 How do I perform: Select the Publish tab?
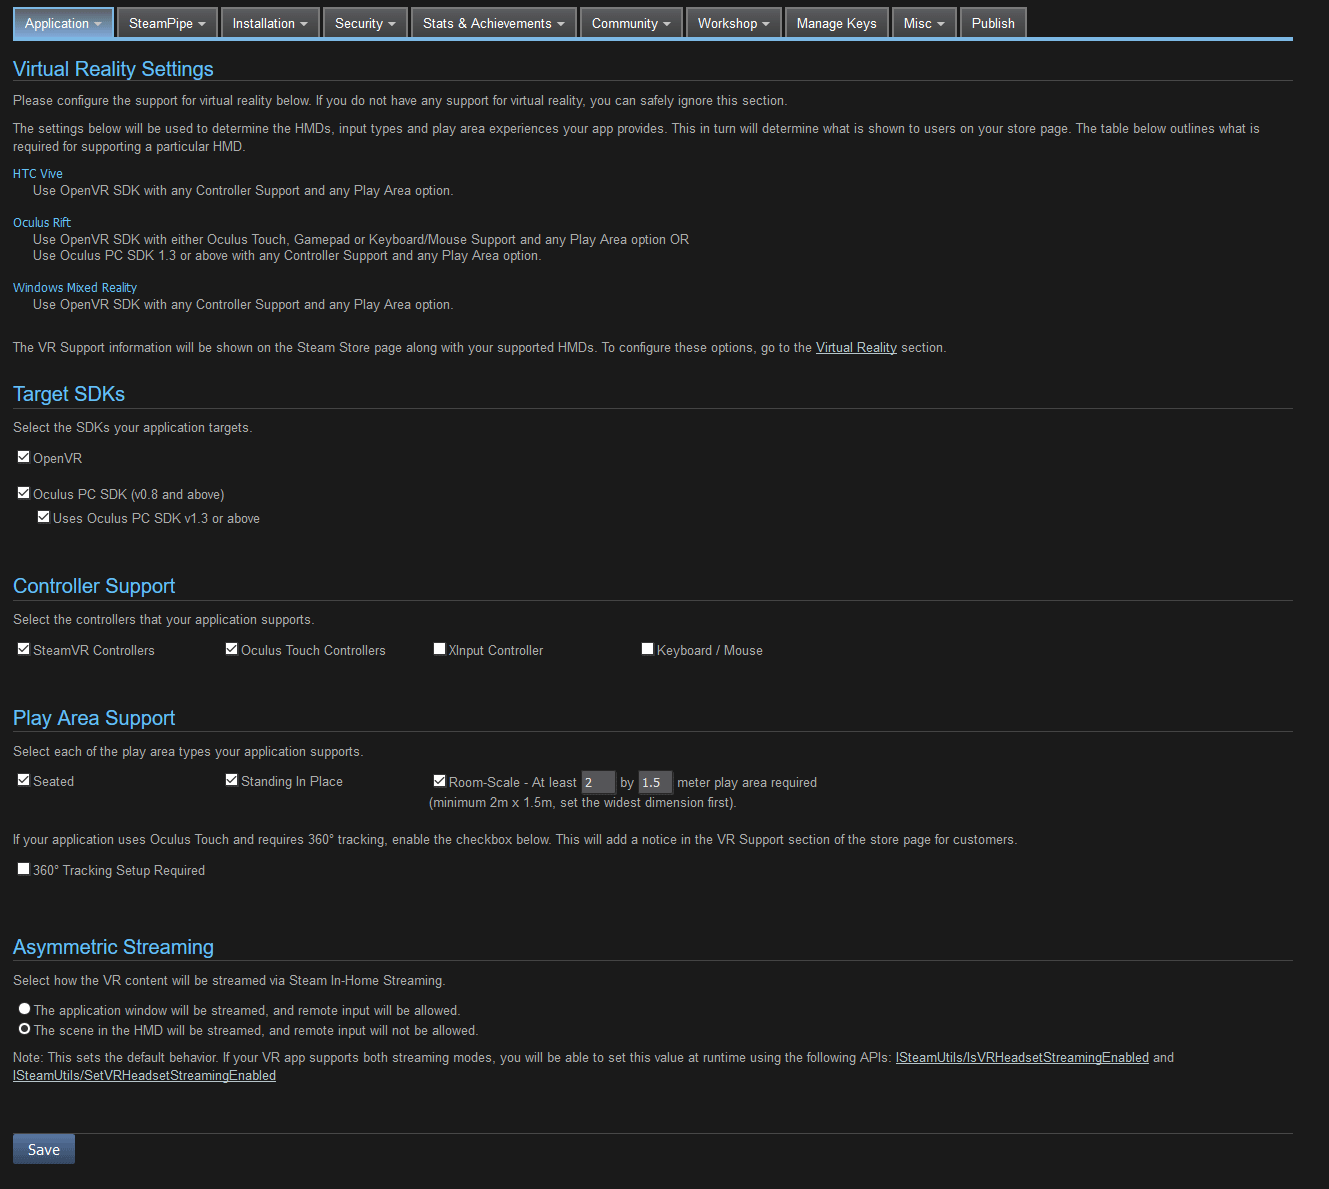pyautogui.click(x=991, y=21)
